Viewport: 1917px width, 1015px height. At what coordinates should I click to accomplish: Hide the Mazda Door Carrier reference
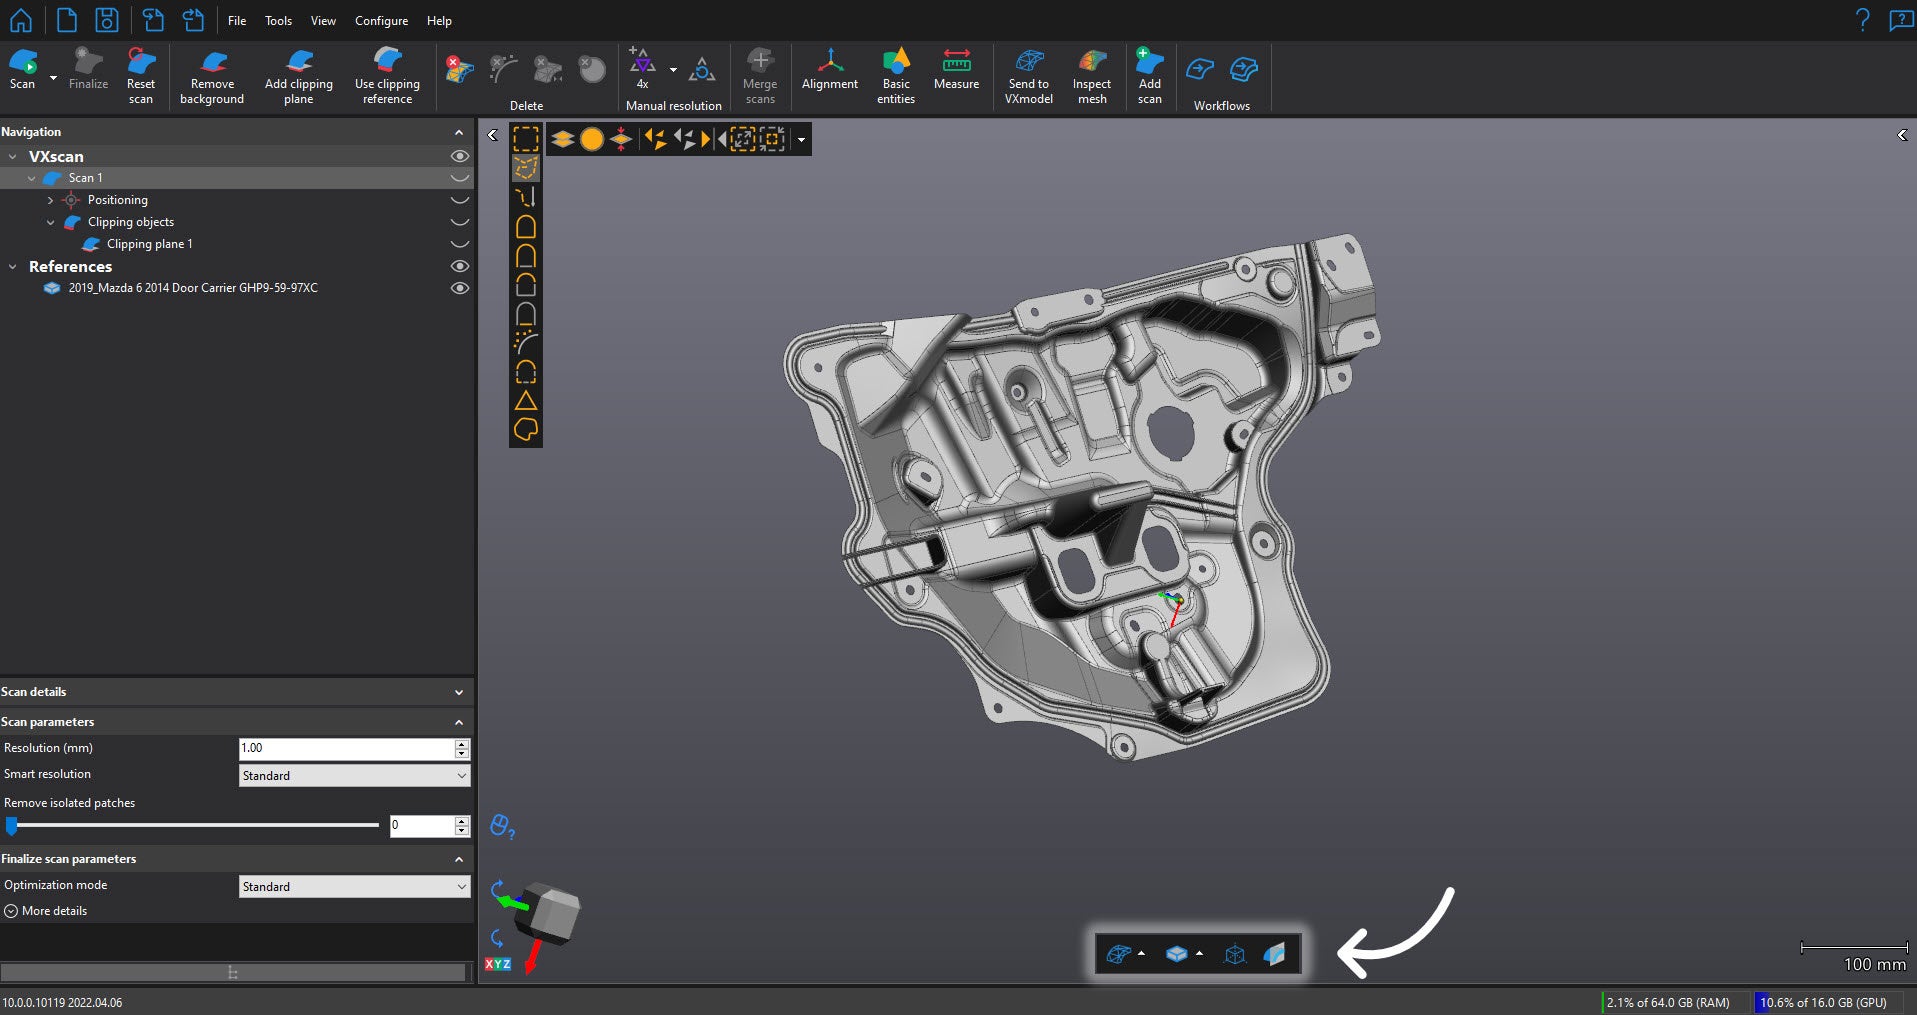459,288
